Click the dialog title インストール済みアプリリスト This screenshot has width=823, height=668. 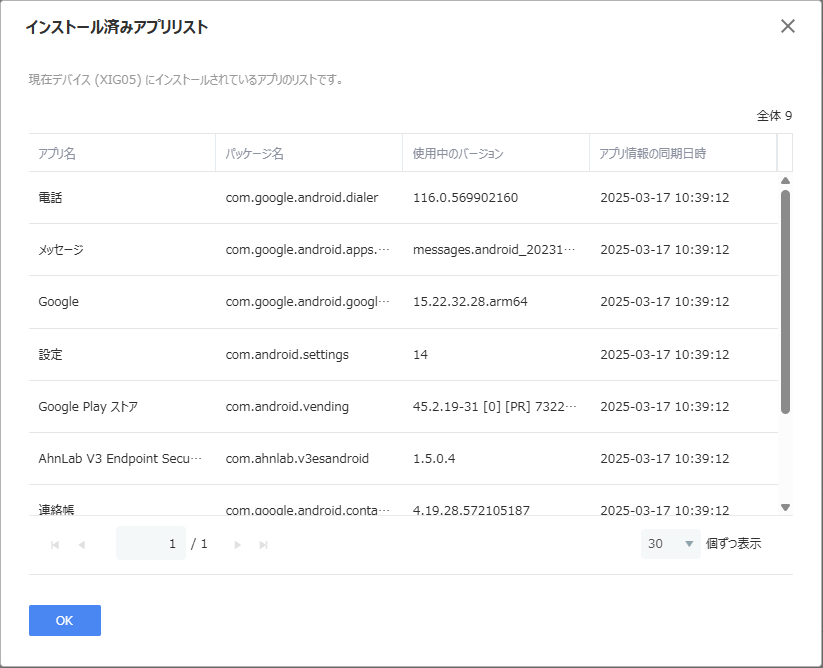(117, 27)
